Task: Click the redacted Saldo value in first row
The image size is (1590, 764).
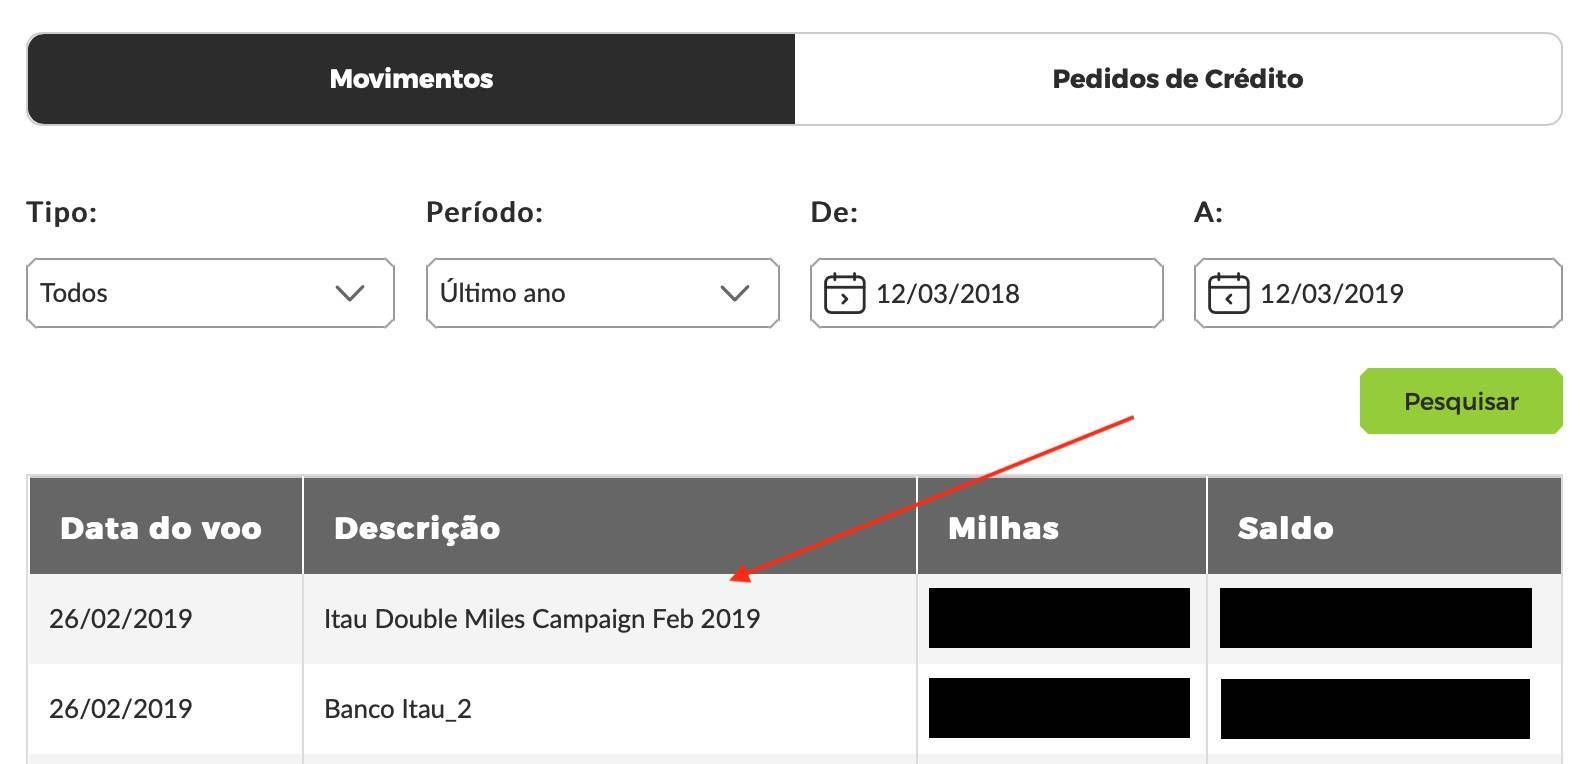Action: [x=1376, y=618]
